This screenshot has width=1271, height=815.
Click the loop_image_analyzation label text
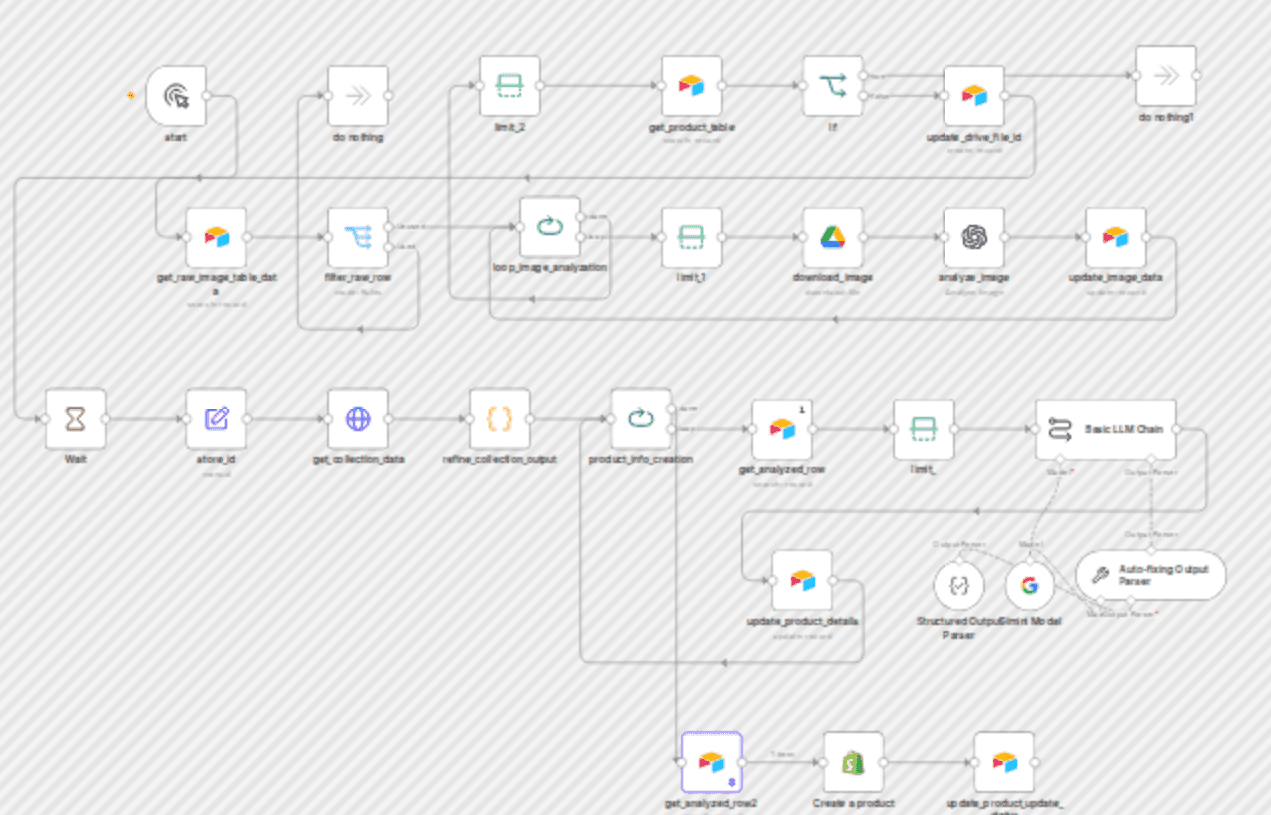(551, 267)
